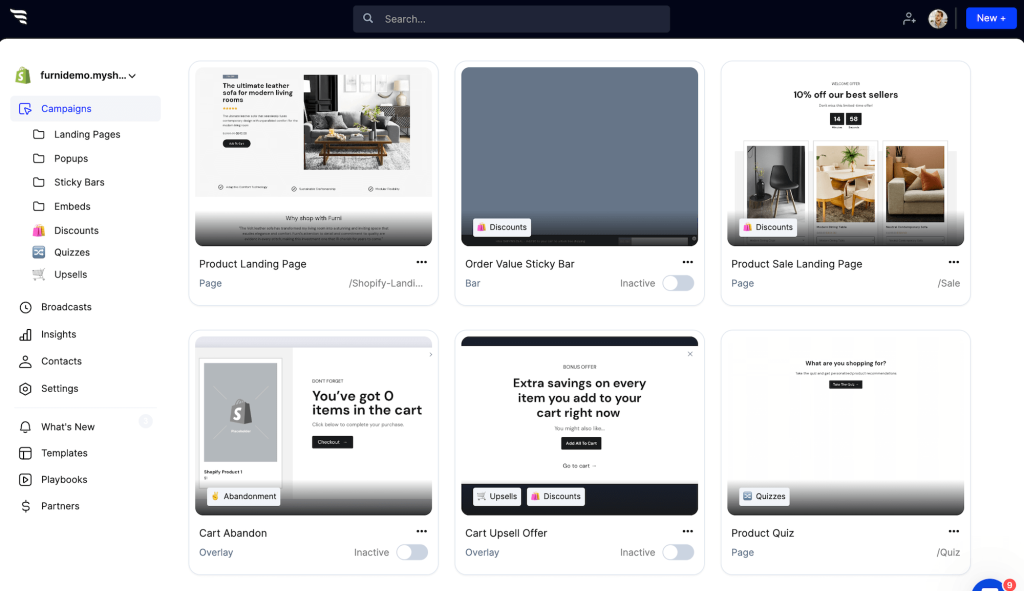The height and width of the screenshot is (591, 1024).
Task: Click Discounts tag on Product Sale card
Action: (768, 227)
